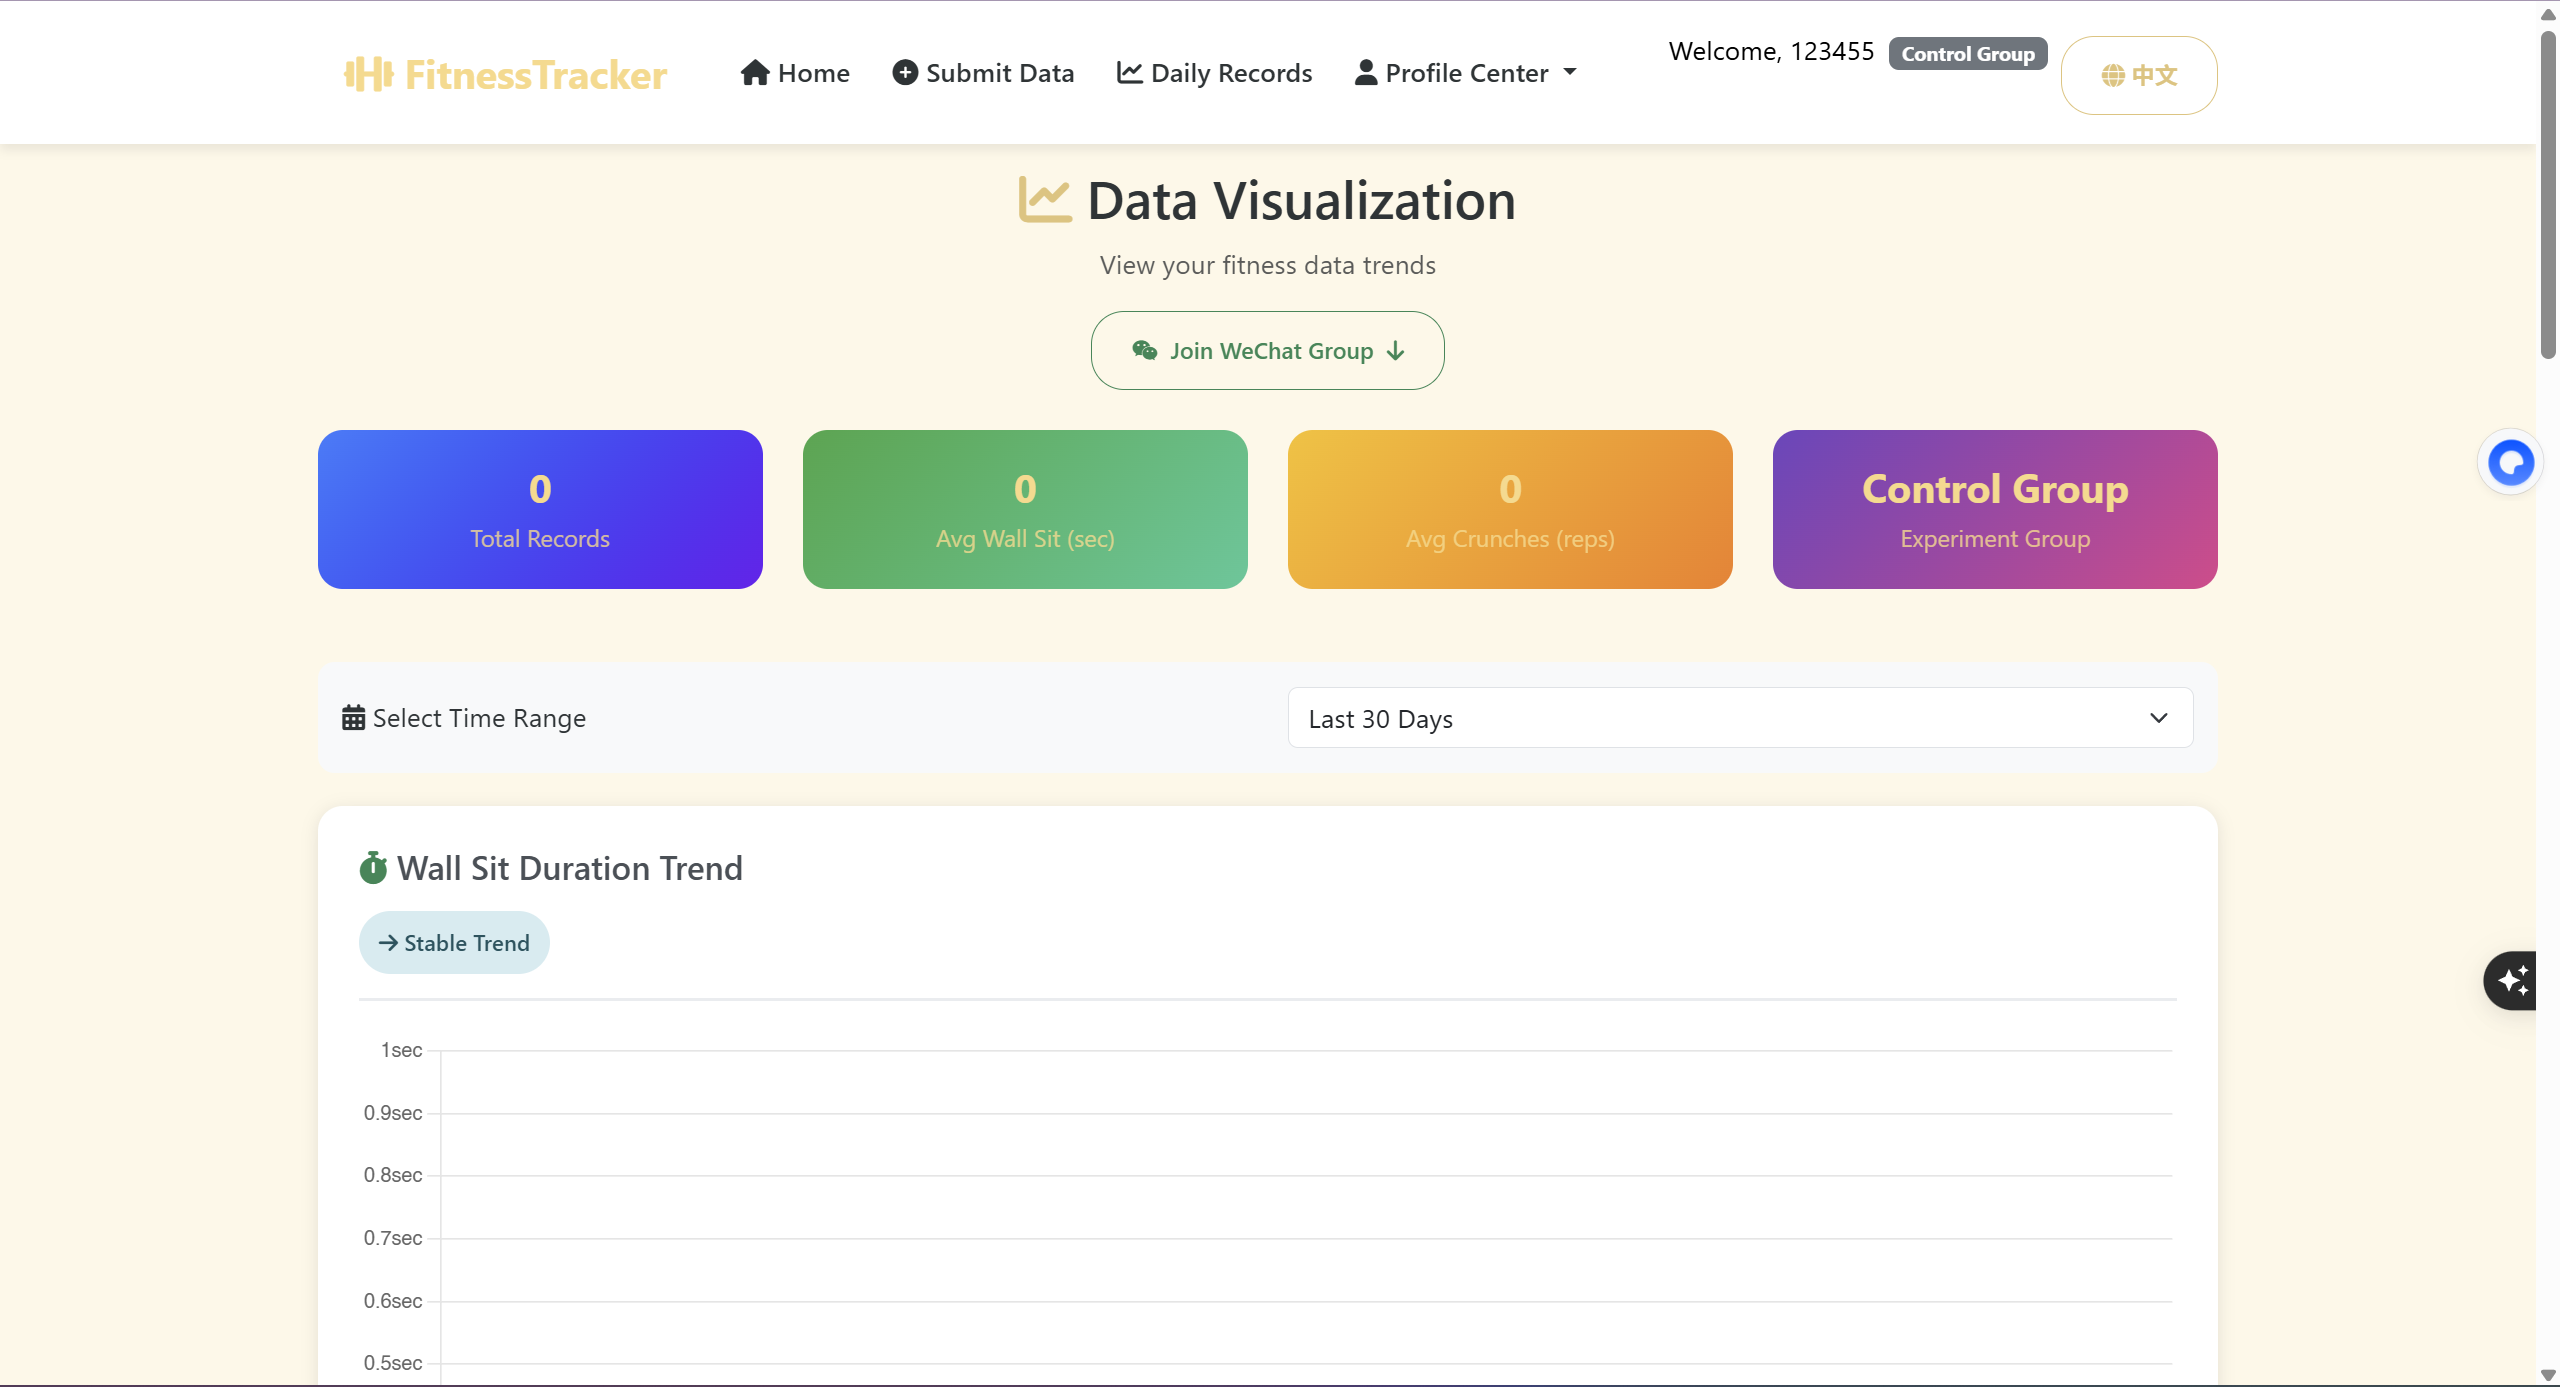Click the blue floating chat bubble icon
Viewport: 2560px width, 1387px height.
pos(2510,463)
